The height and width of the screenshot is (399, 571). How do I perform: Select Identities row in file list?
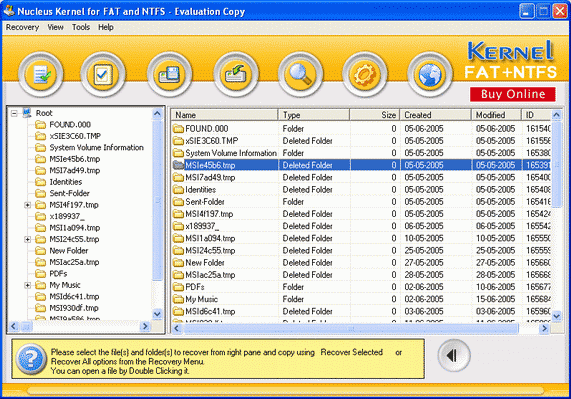pyautogui.click(x=361, y=190)
